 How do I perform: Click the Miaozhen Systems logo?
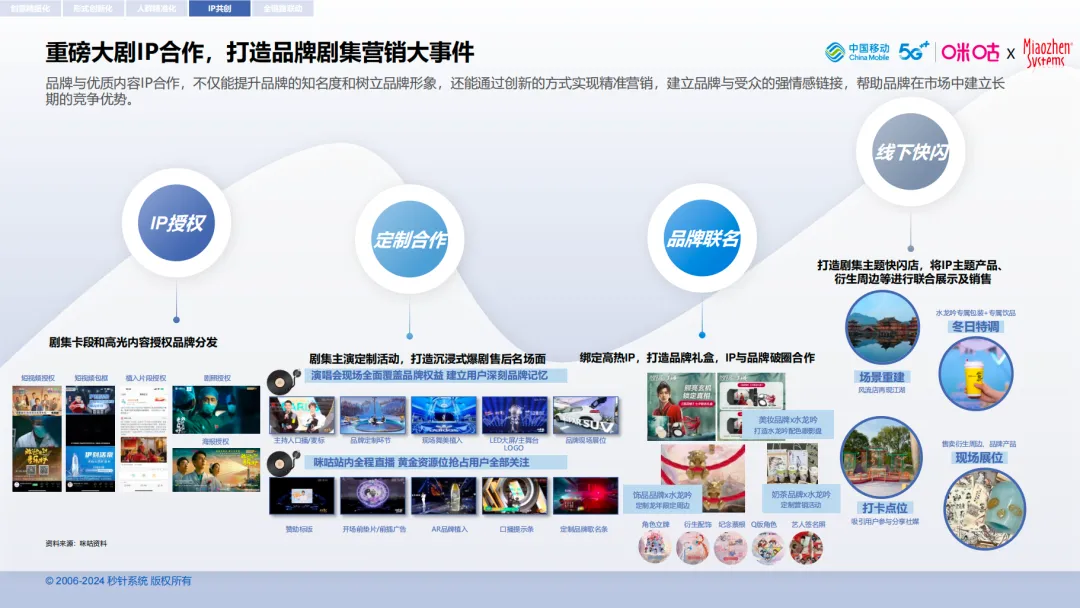pyautogui.click(x=1046, y=52)
